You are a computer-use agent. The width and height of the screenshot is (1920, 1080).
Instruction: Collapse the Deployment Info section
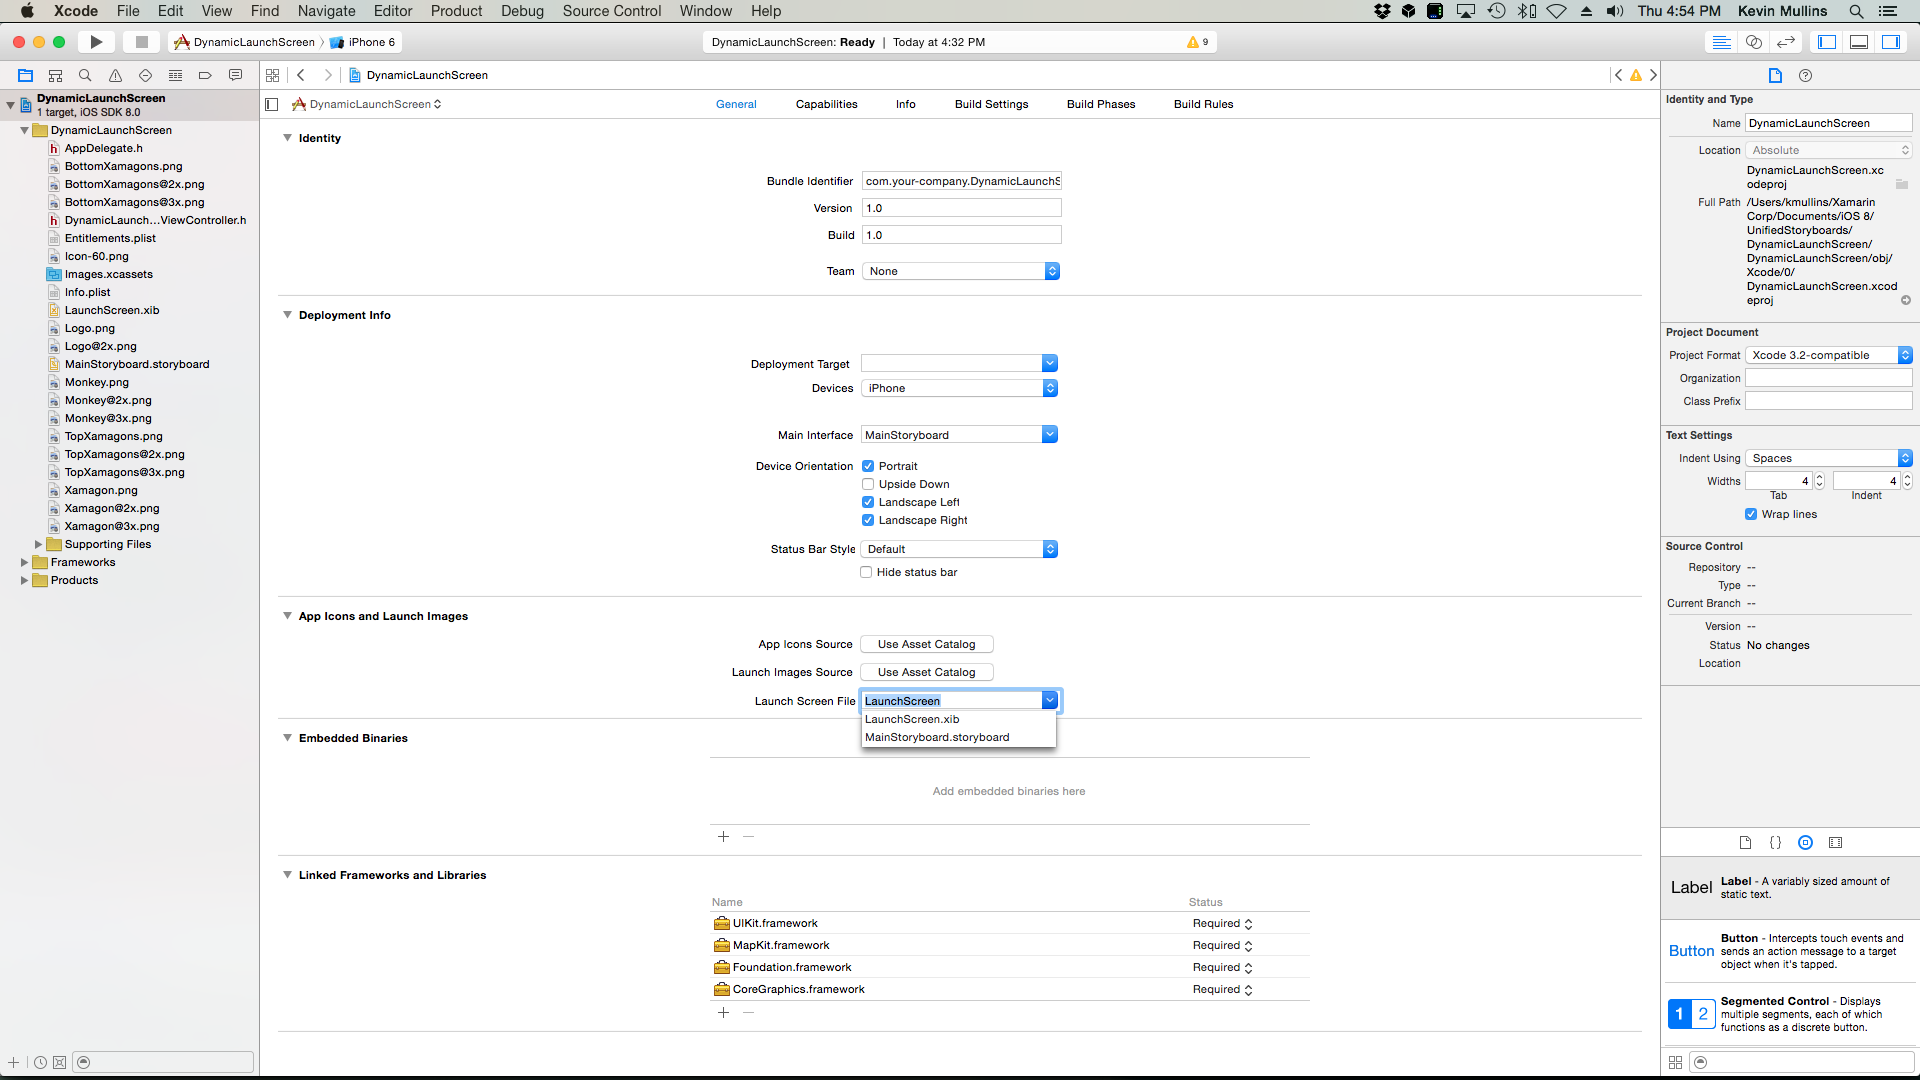[287, 315]
